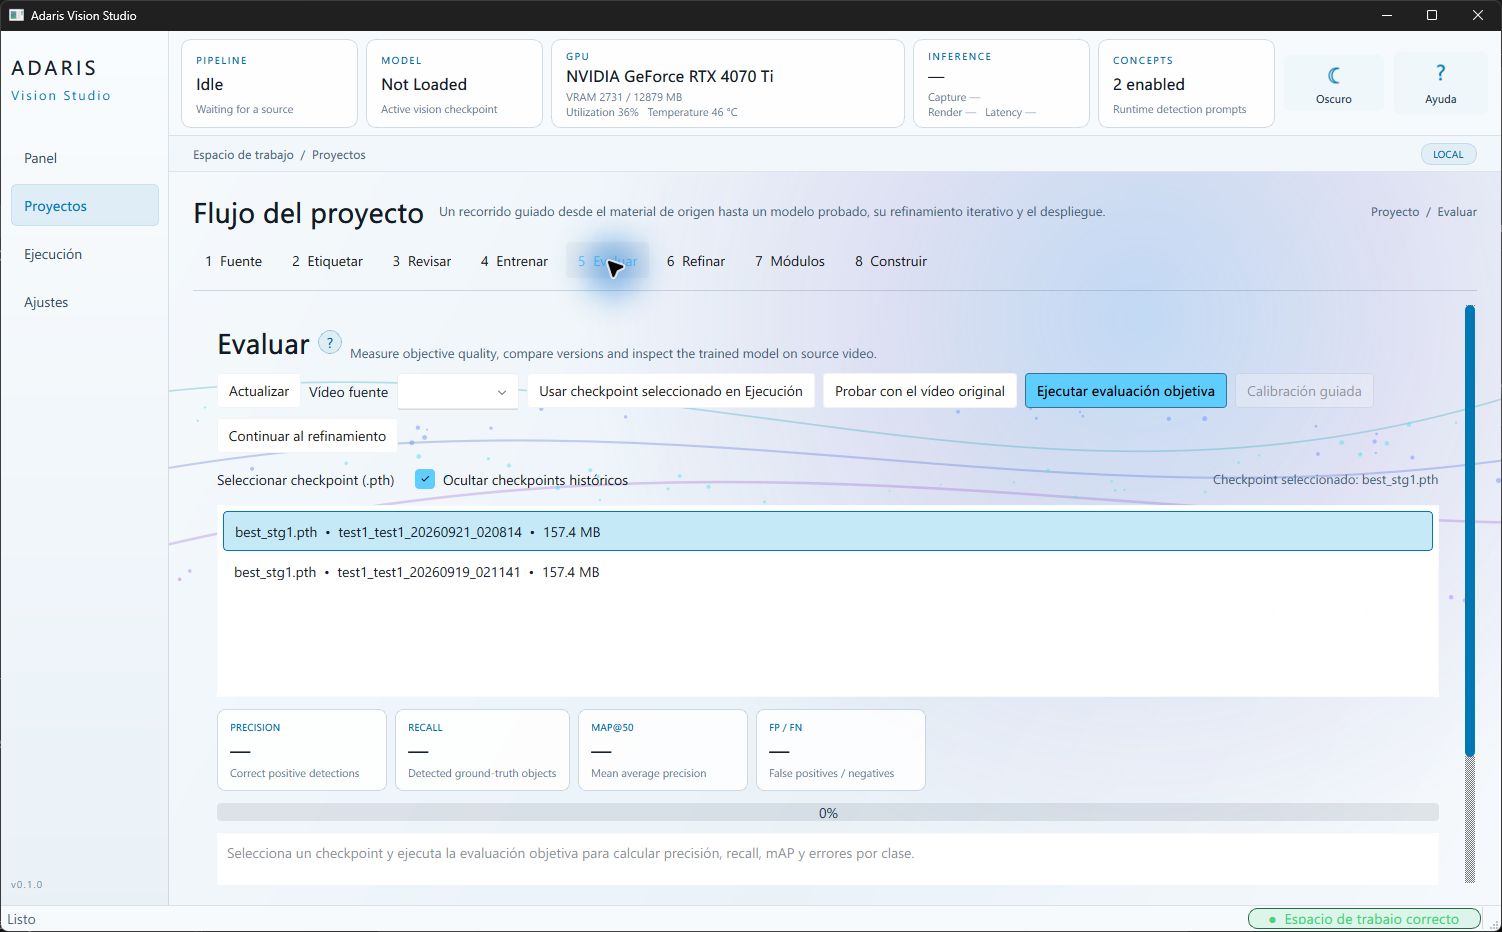Run Ejecutar evaluación objetiva

(1126, 391)
